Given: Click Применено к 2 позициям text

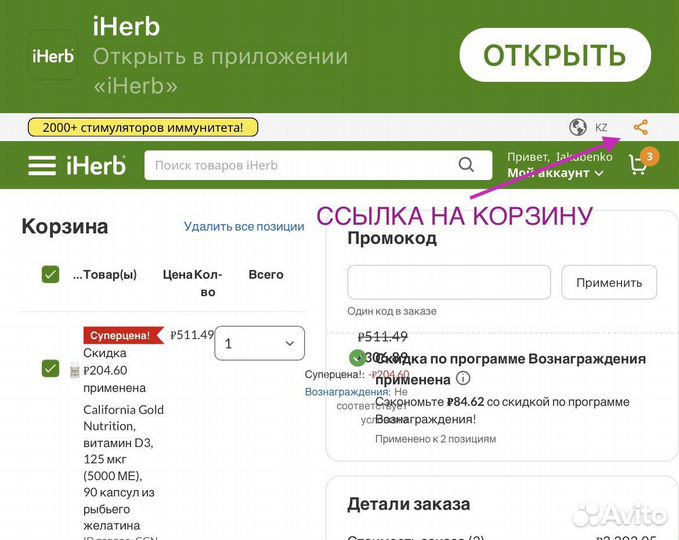Looking at the screenshot, I should click(x=436, y=439).
